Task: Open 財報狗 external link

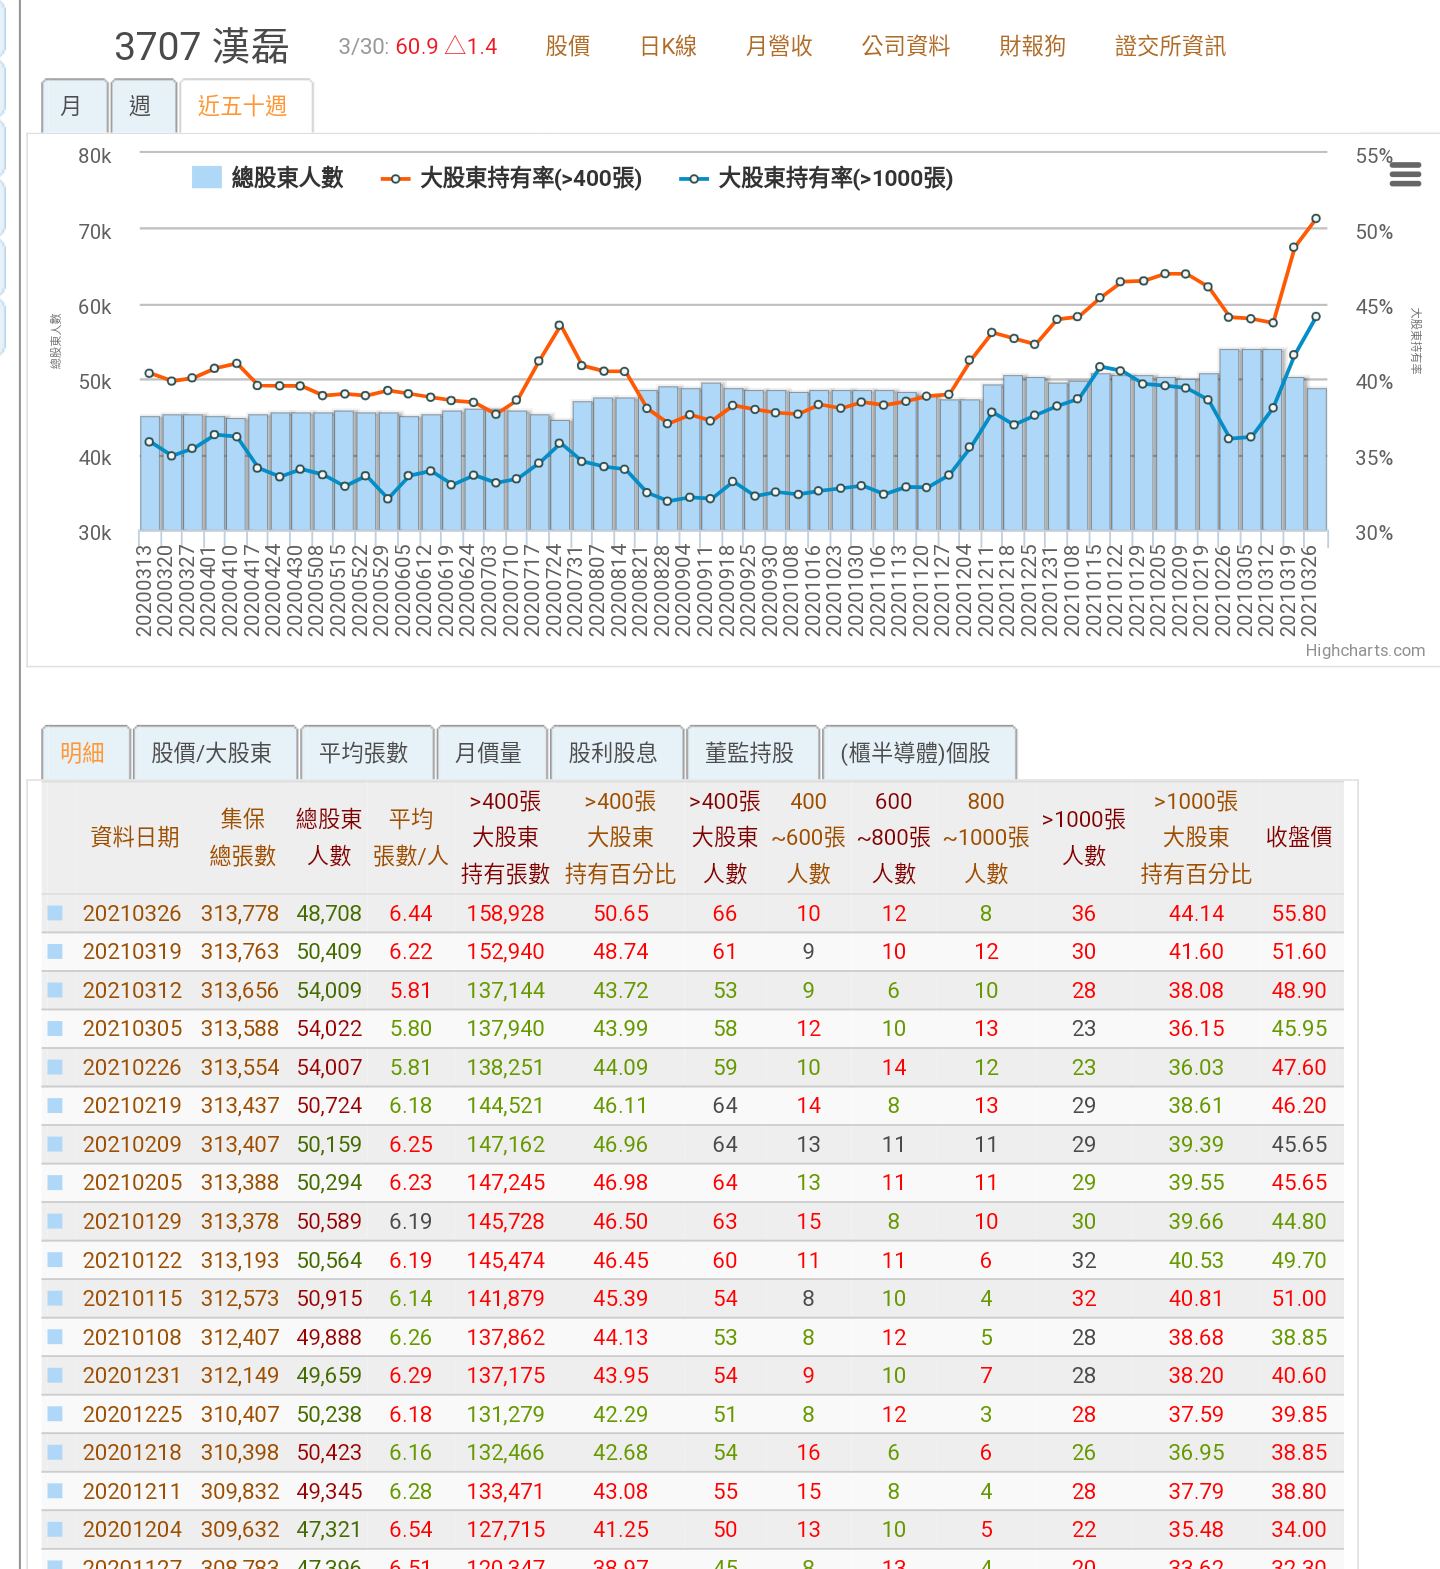Action: [1032, 46]
